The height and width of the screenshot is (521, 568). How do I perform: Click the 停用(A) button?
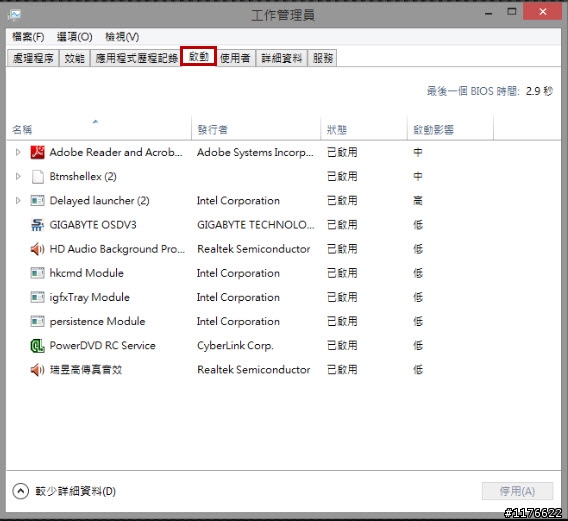[517, 491]
